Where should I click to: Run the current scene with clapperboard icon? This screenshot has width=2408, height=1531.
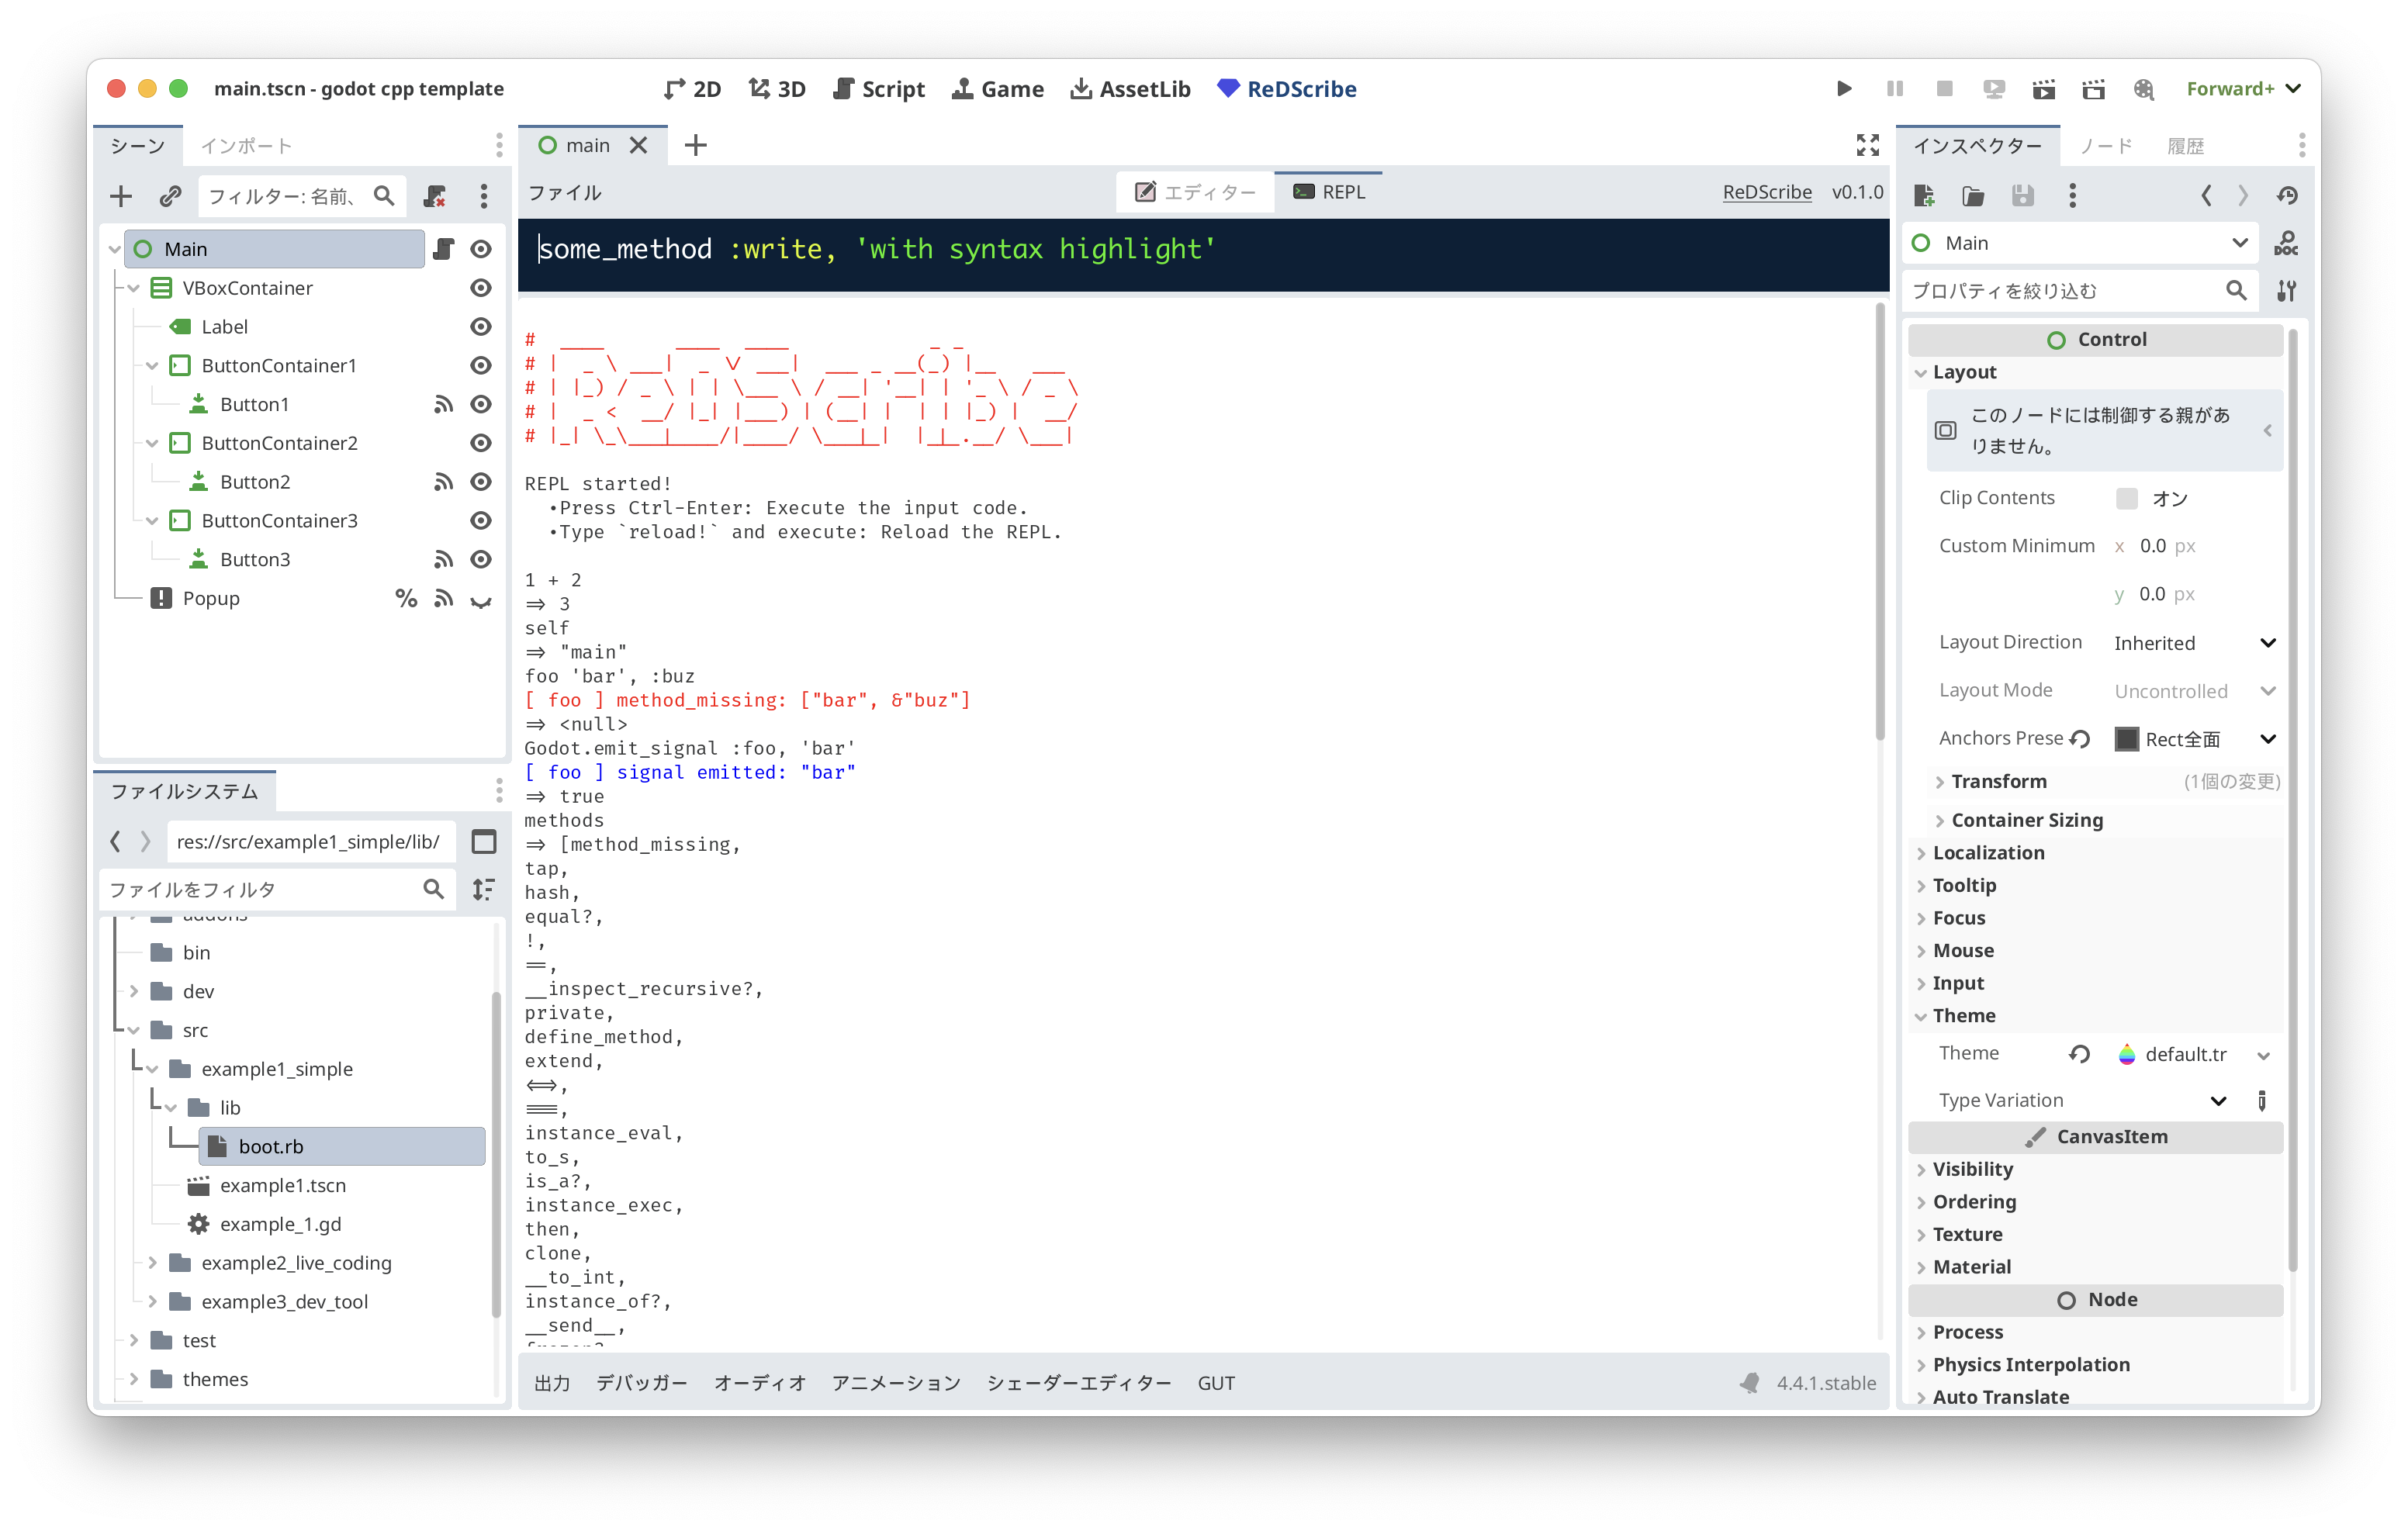pos(2044,89)
